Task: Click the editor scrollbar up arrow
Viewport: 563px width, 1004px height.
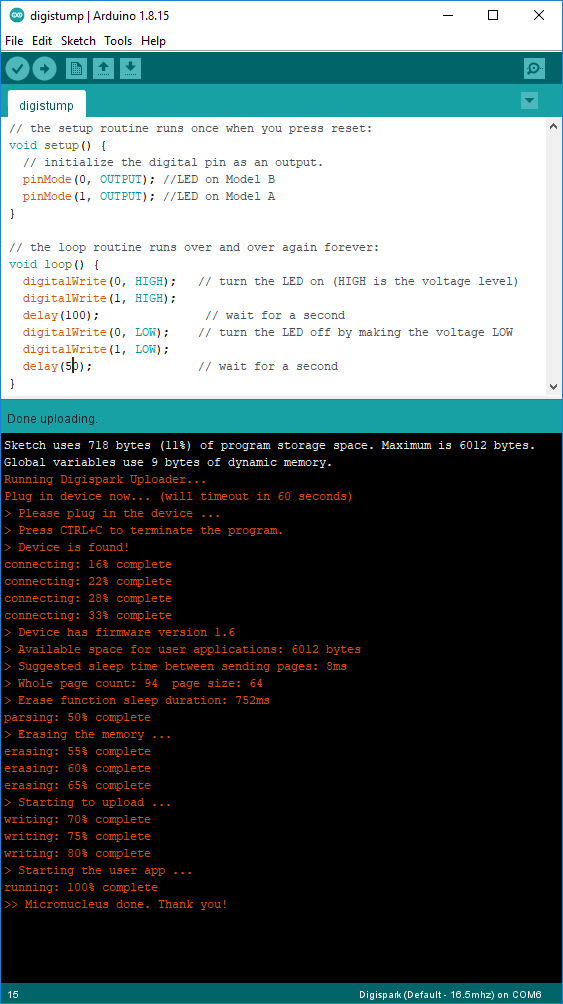Action: 553,127
